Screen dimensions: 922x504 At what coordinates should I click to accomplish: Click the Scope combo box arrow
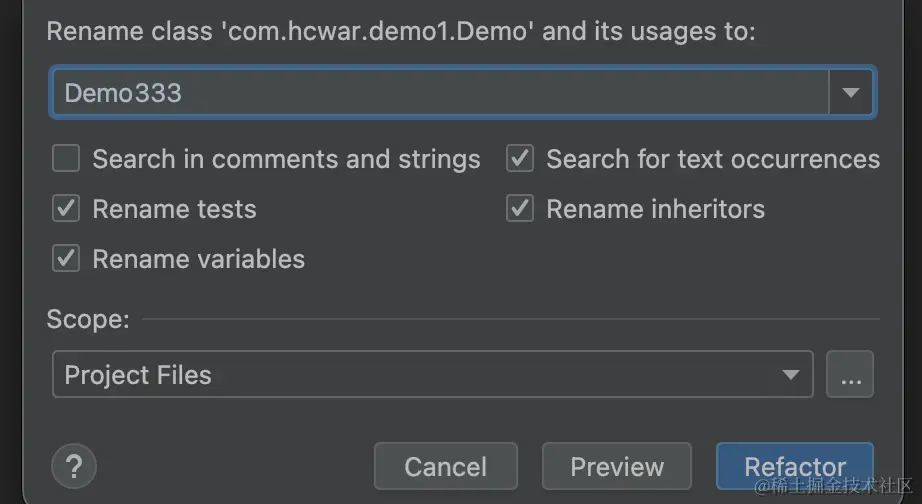[x=791, y=375]
